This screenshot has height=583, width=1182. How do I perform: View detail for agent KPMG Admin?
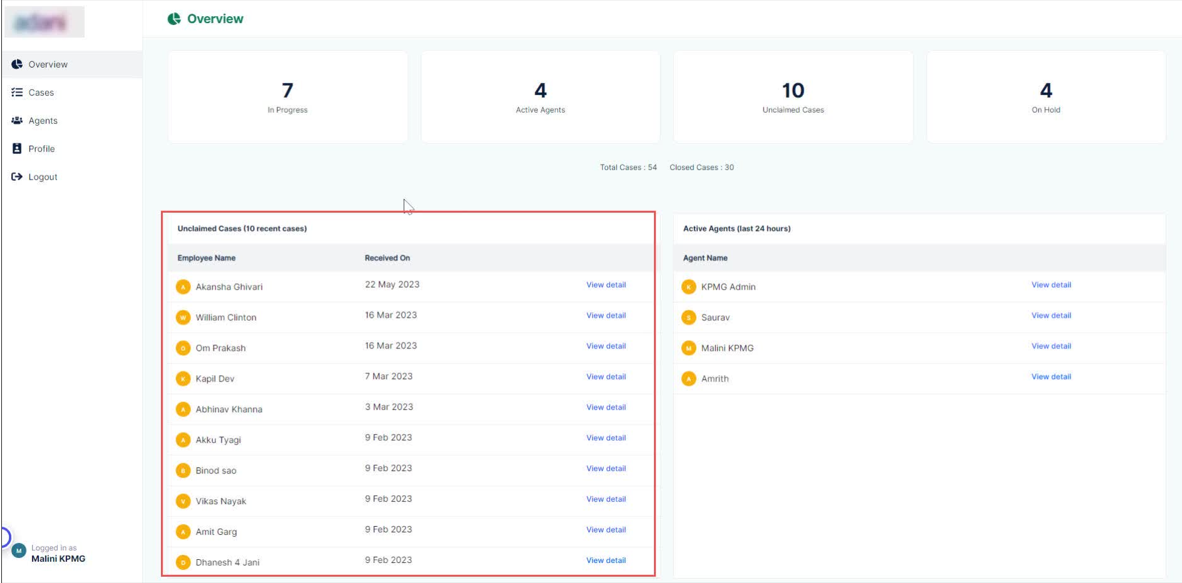tap(1051, 285)
